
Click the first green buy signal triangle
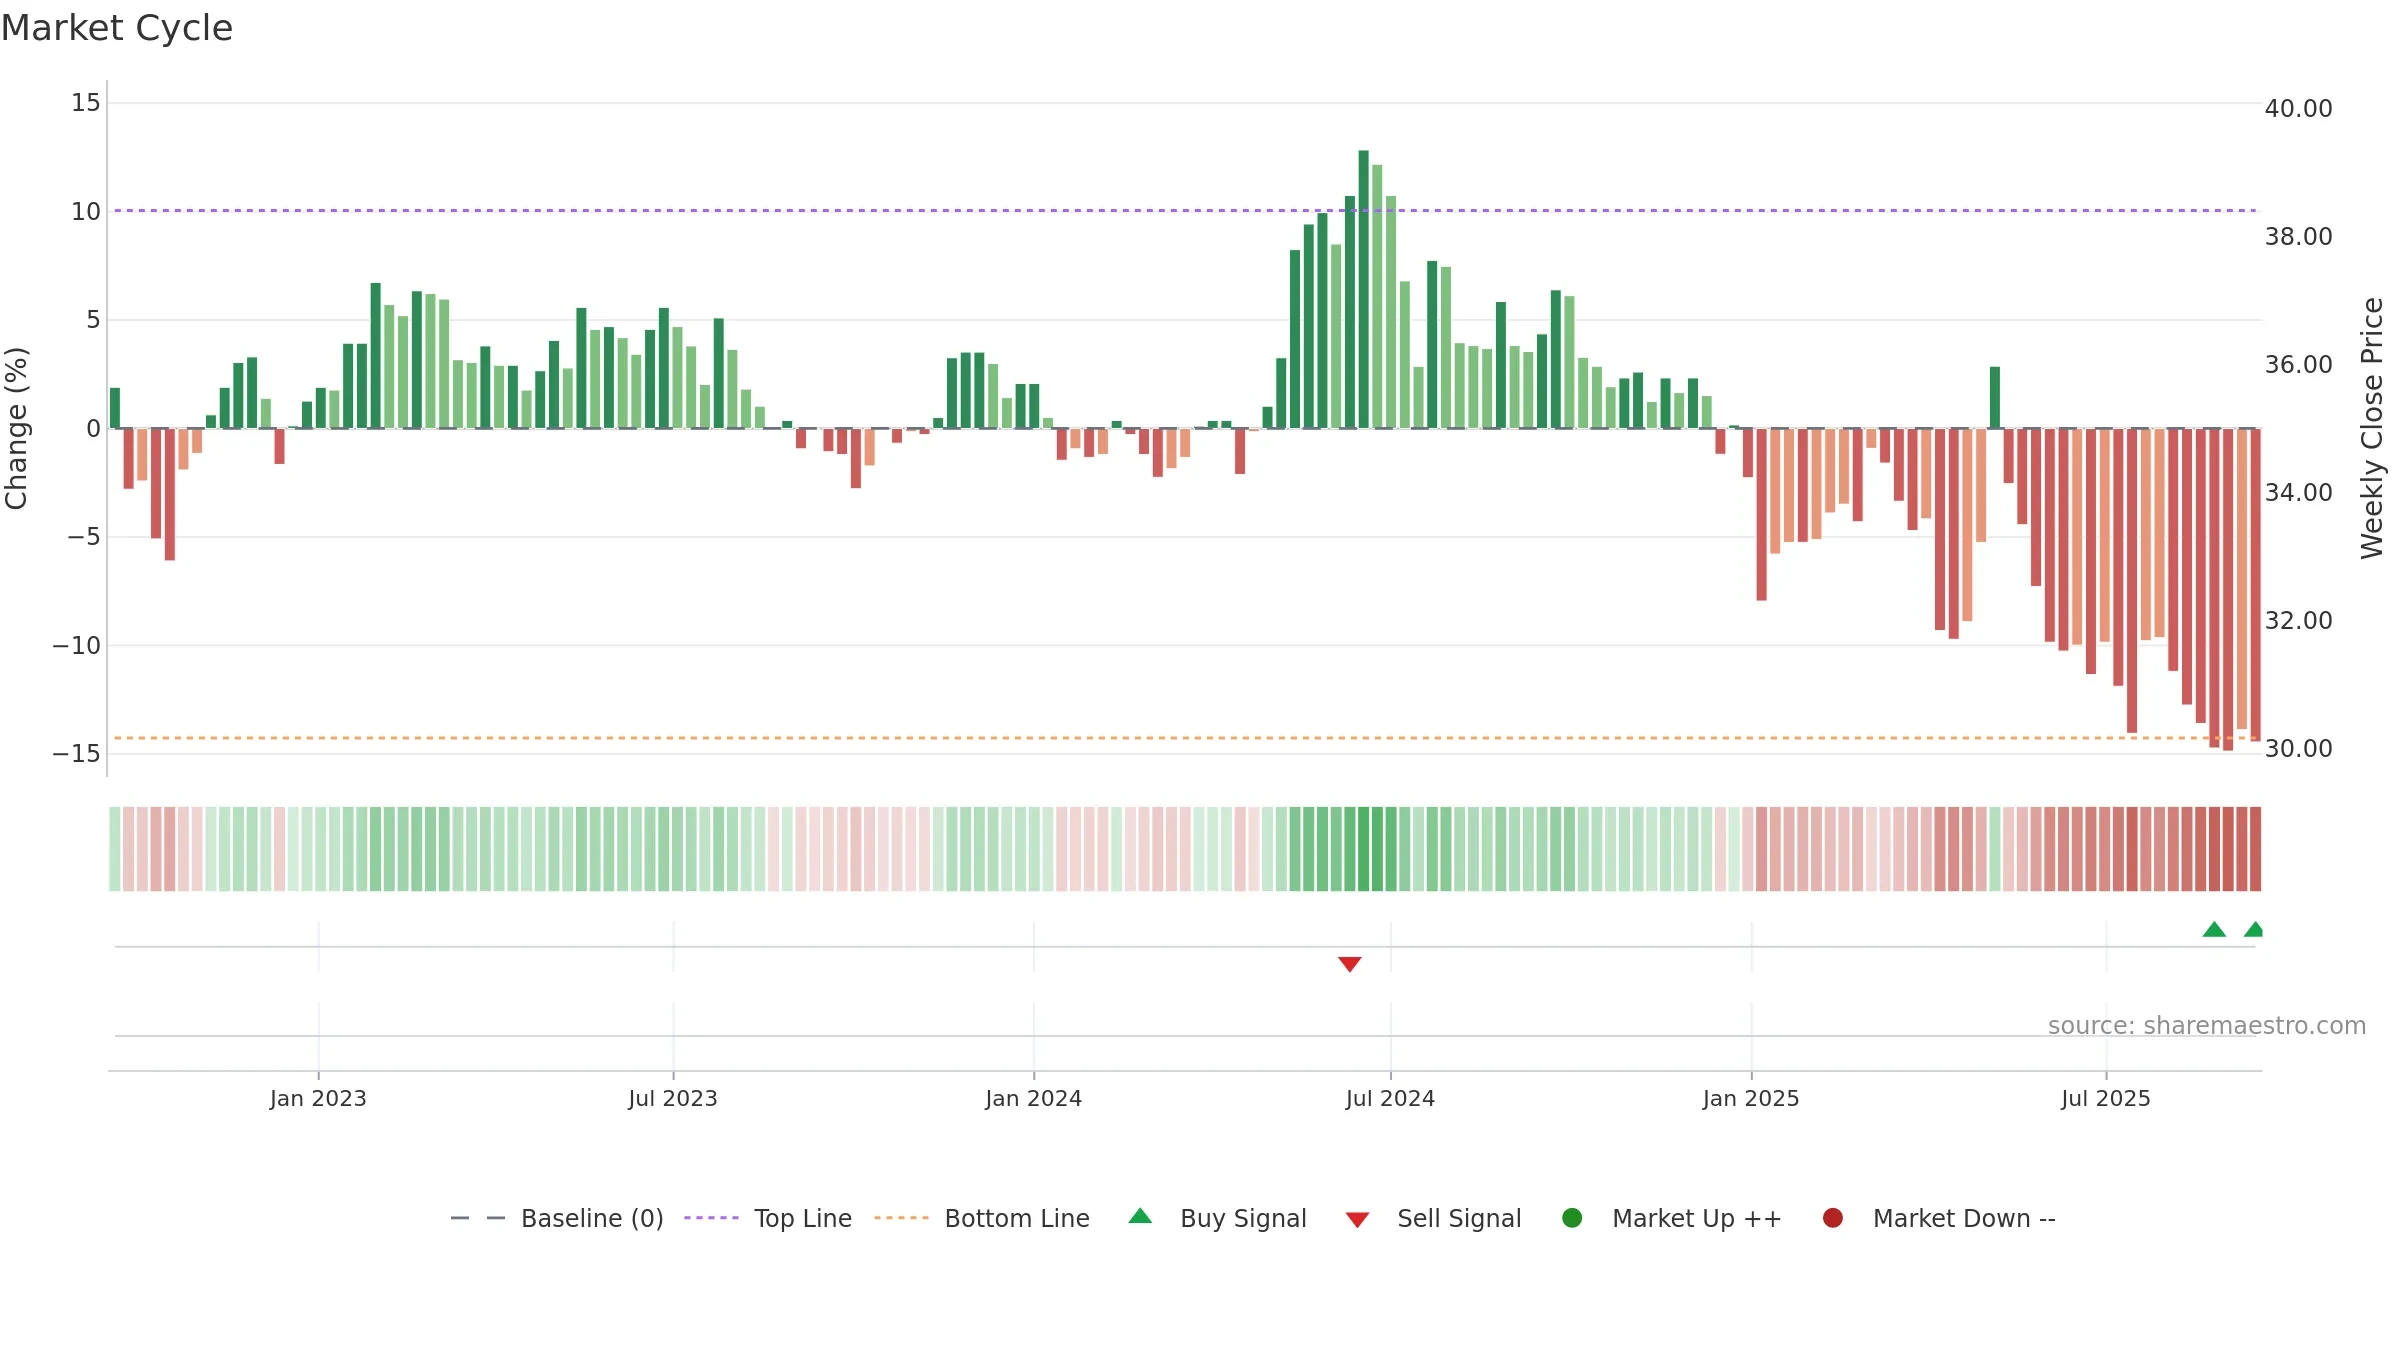(2214, 929)
